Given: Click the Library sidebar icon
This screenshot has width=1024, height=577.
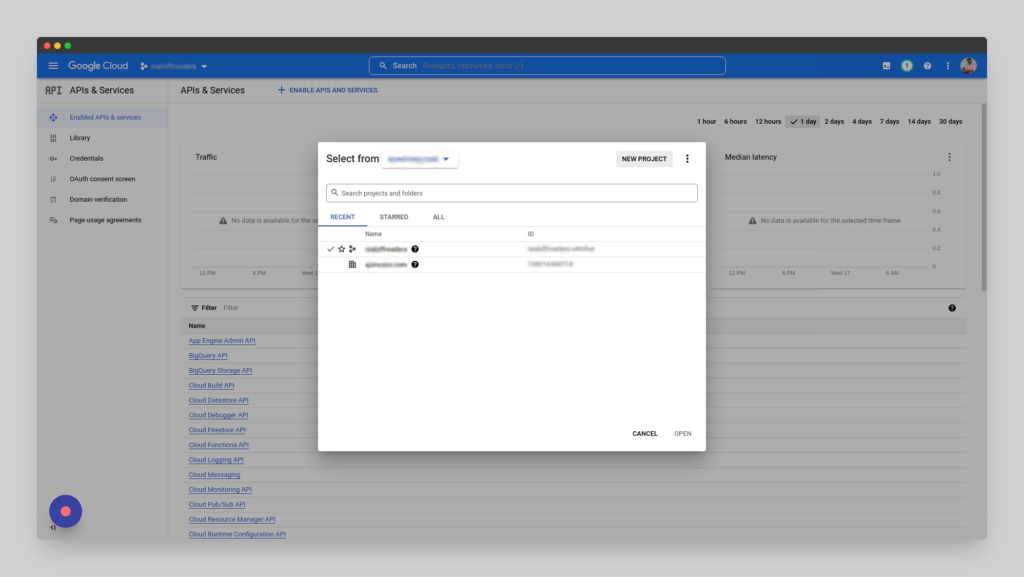Looking at the screenshot, I should [53, 138].
